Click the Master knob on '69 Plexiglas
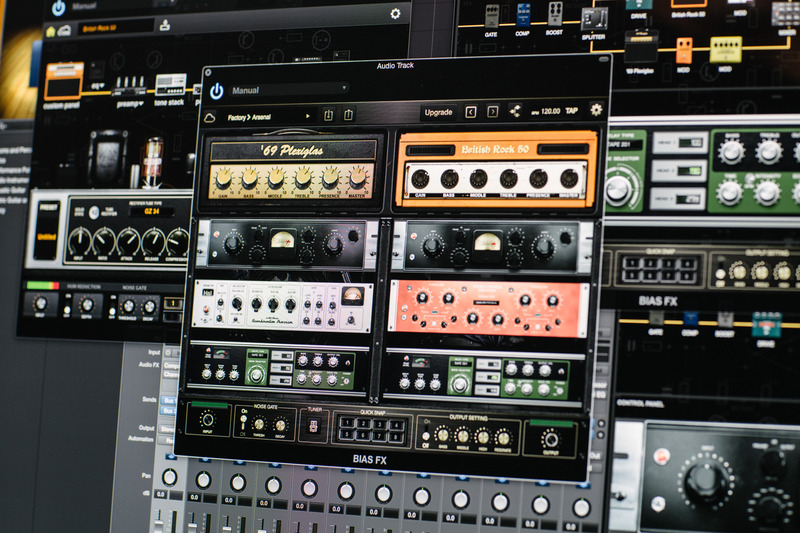The image size is (800, 533). click(x=358, y=179)
